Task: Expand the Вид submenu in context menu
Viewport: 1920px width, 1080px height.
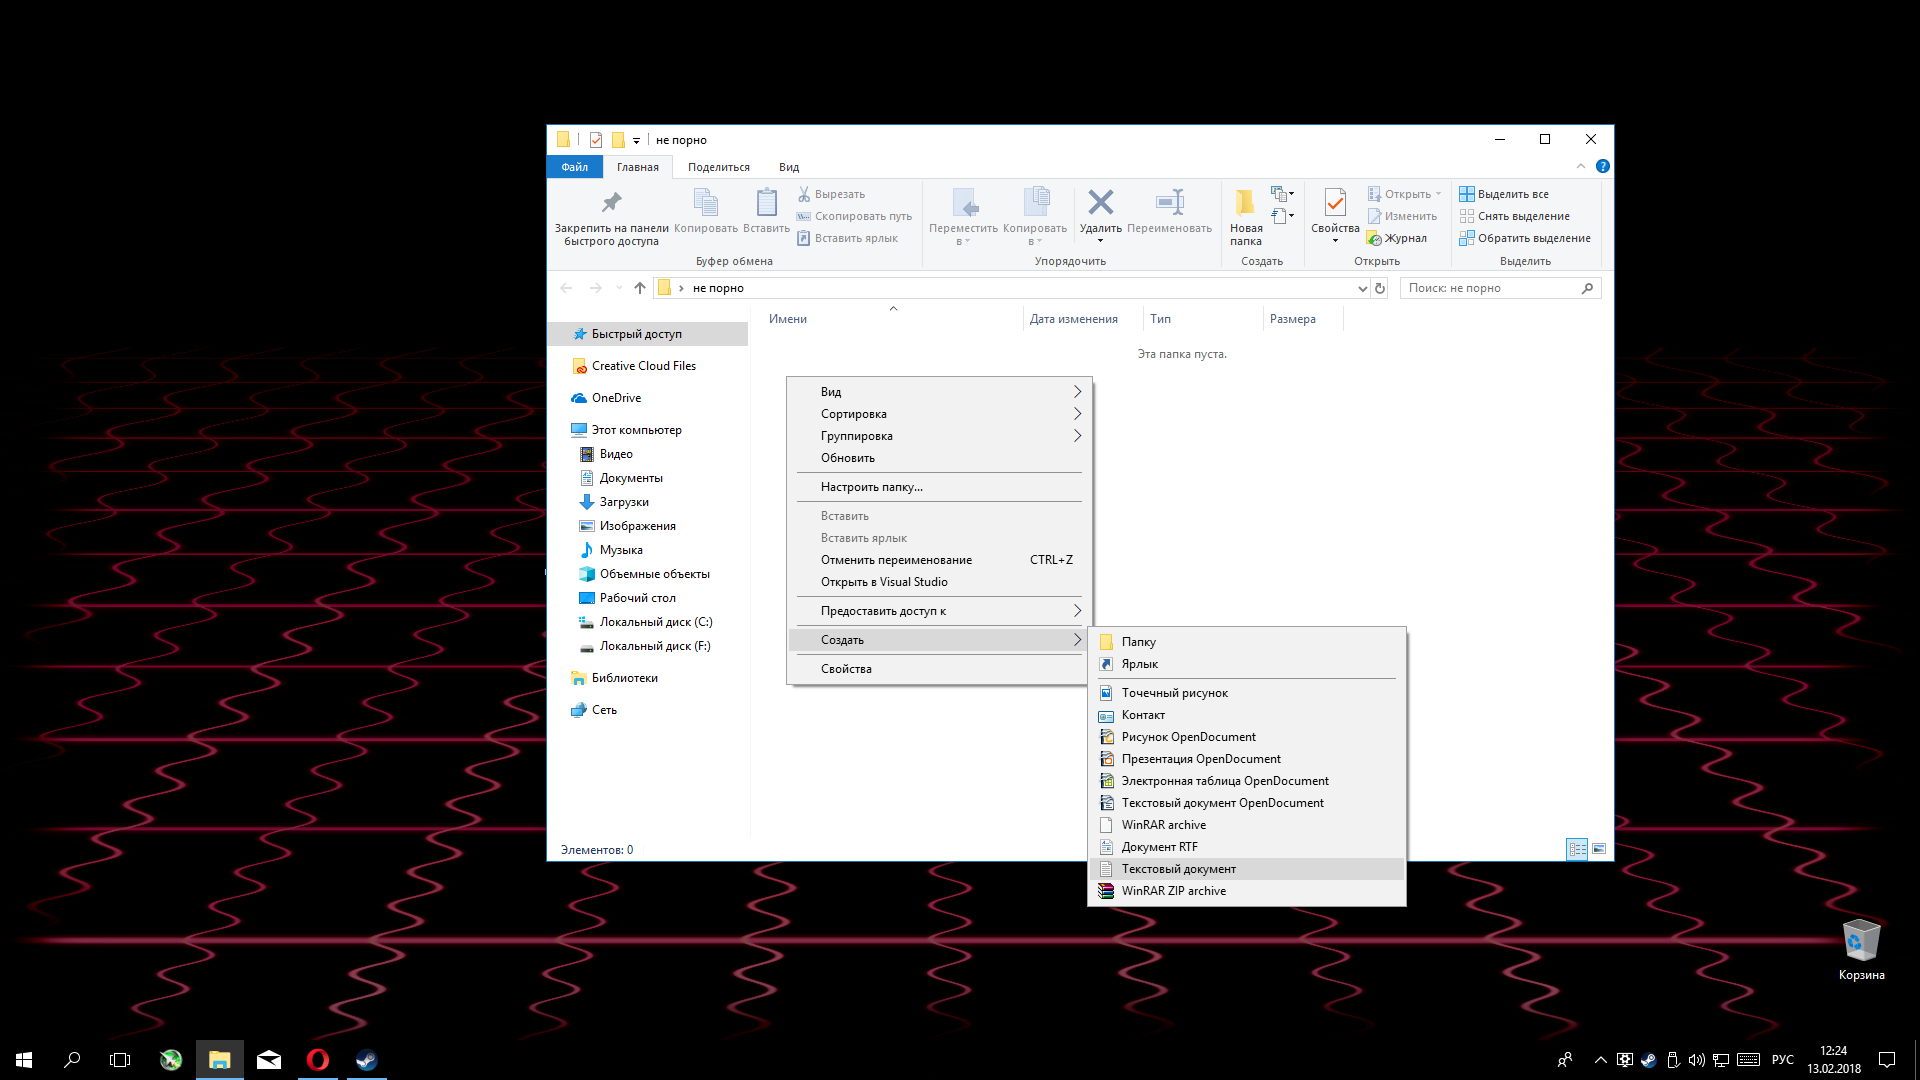Action: point(938,392)
